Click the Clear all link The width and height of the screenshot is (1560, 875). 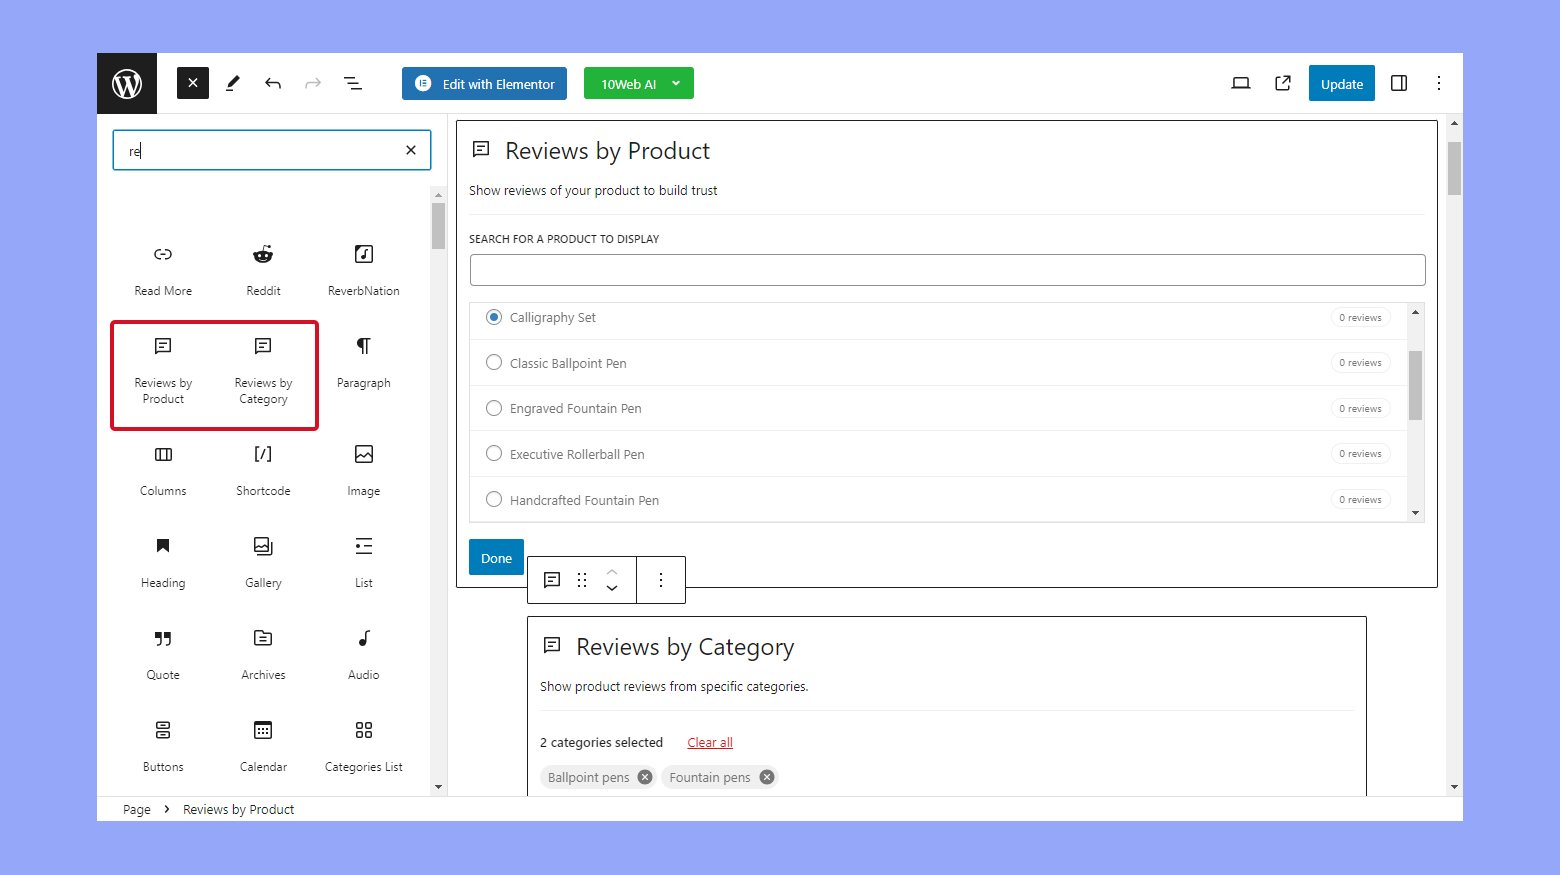tap(710, 743)
